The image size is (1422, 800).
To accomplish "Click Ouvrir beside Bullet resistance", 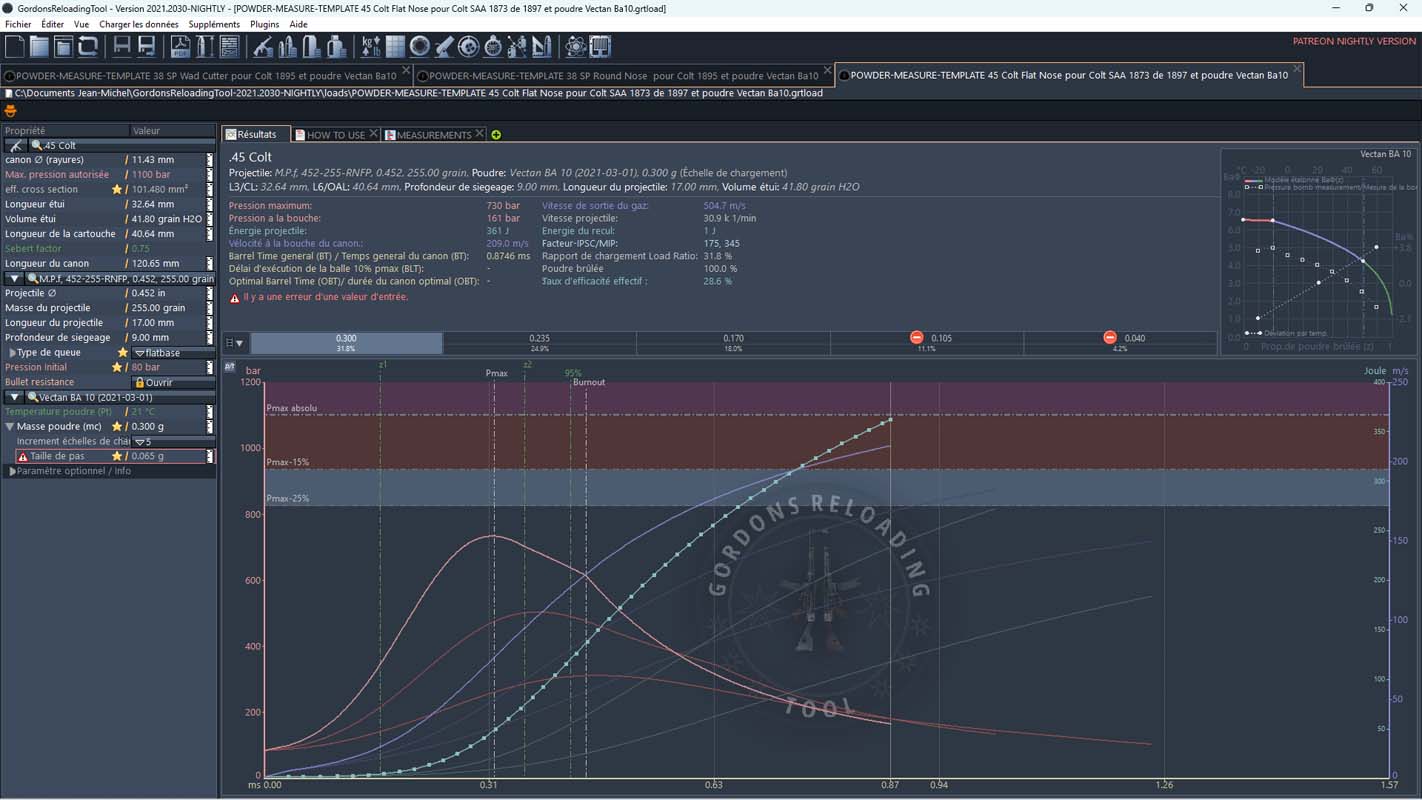I will [173, 382].
